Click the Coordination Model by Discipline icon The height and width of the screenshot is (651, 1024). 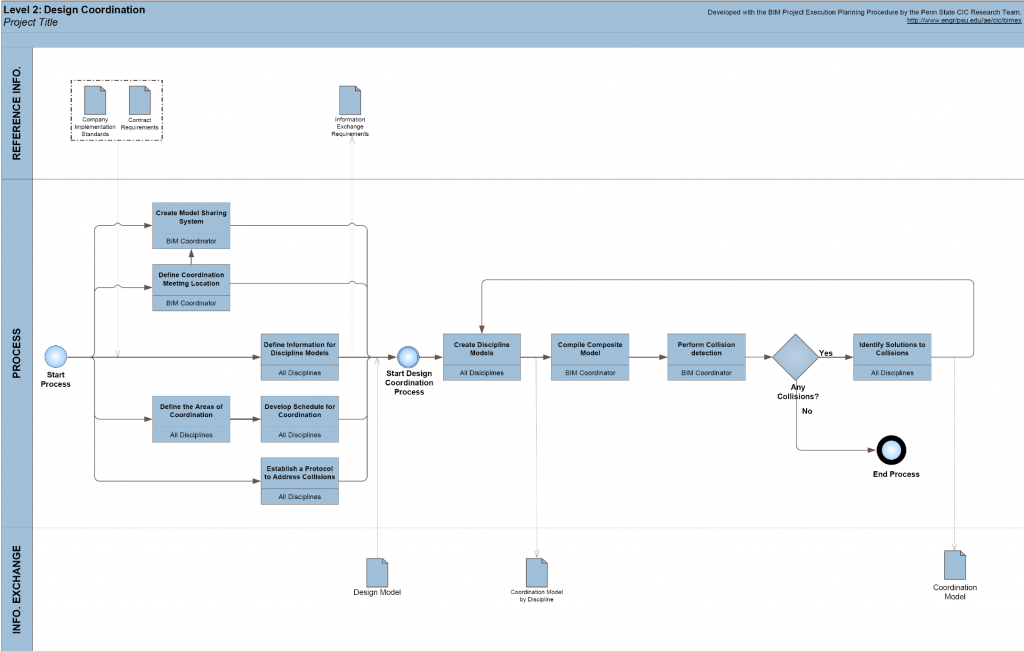click(x=537, y=572)
